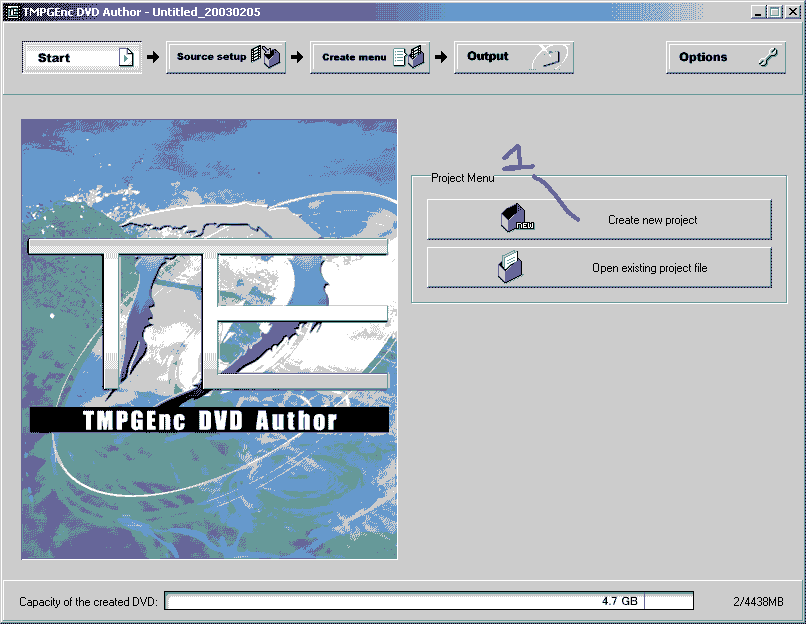
Task: Click the TMPGEnc DVD Author splash image
Action: click(209, 339)
